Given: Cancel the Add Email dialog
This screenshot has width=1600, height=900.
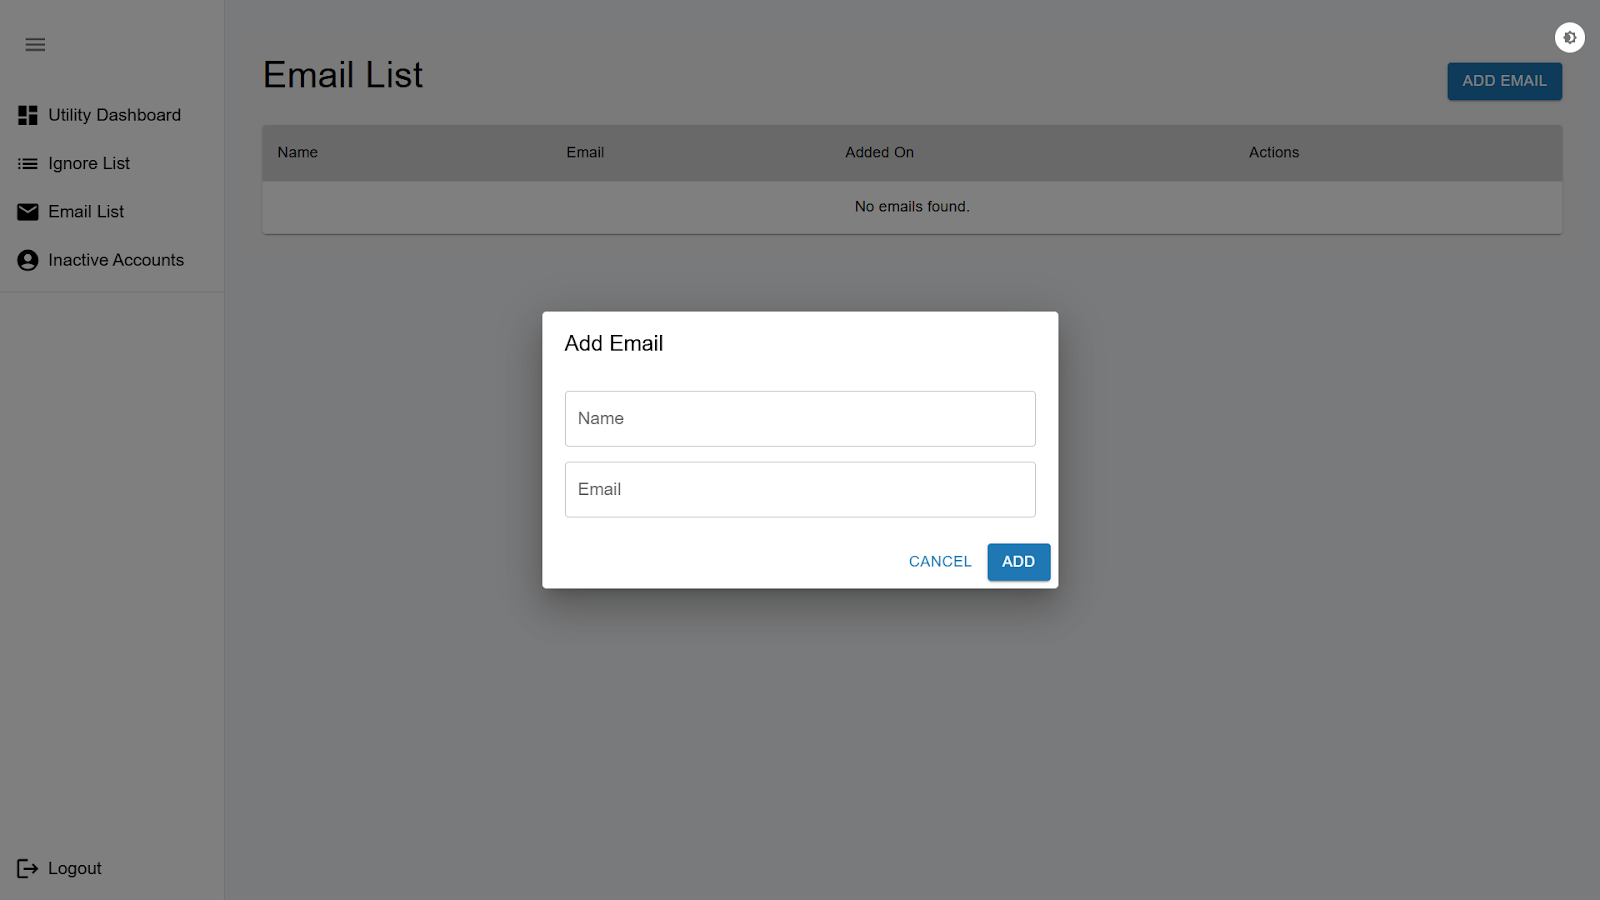Looking at the screenshot, I should 940,562.
